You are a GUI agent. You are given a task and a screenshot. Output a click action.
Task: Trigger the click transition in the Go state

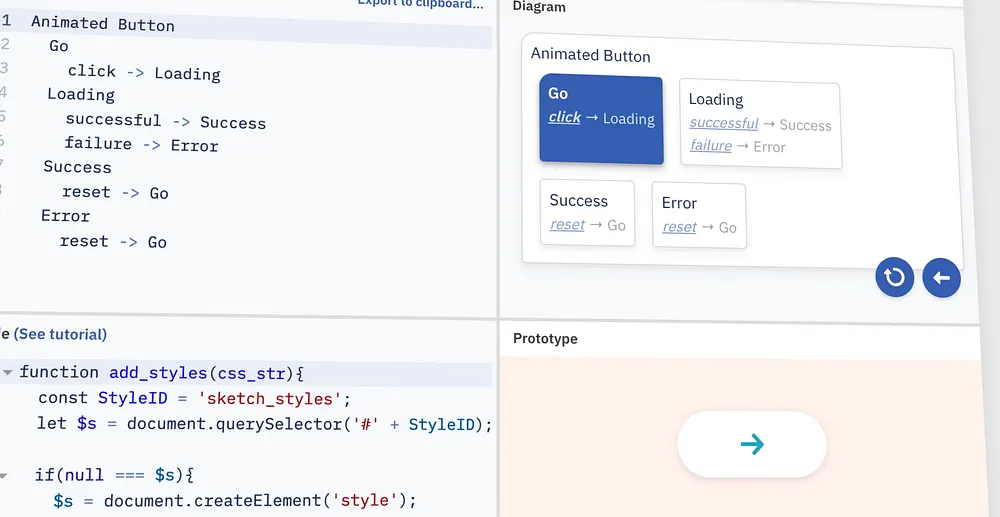(x=564, y=118)
